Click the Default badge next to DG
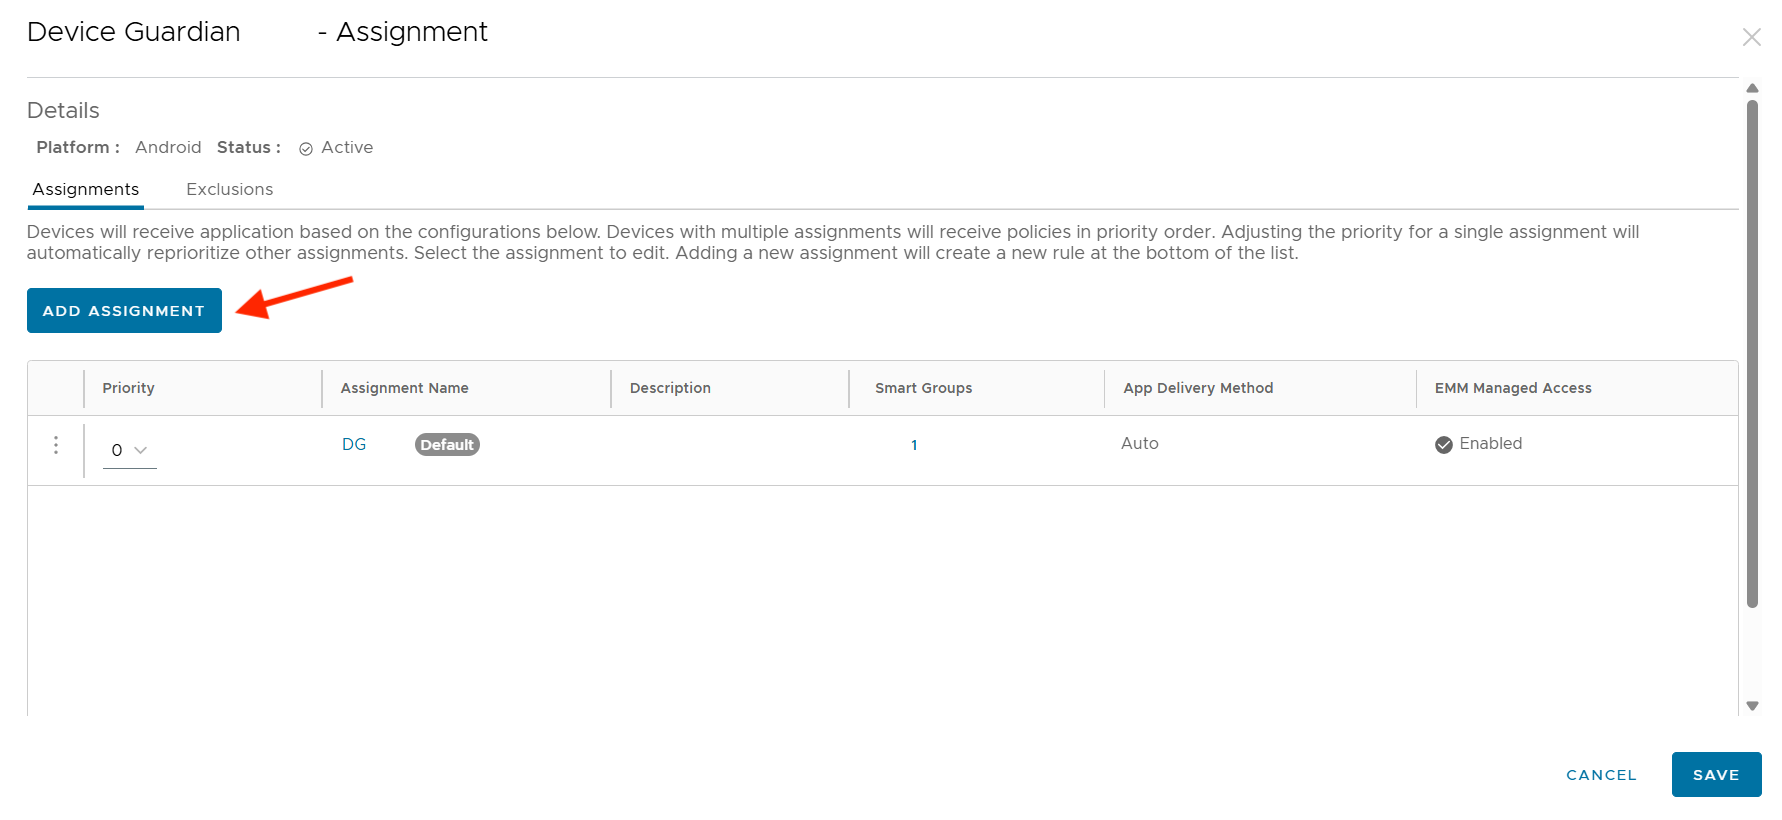The image size is (1782, 820). 447,445
